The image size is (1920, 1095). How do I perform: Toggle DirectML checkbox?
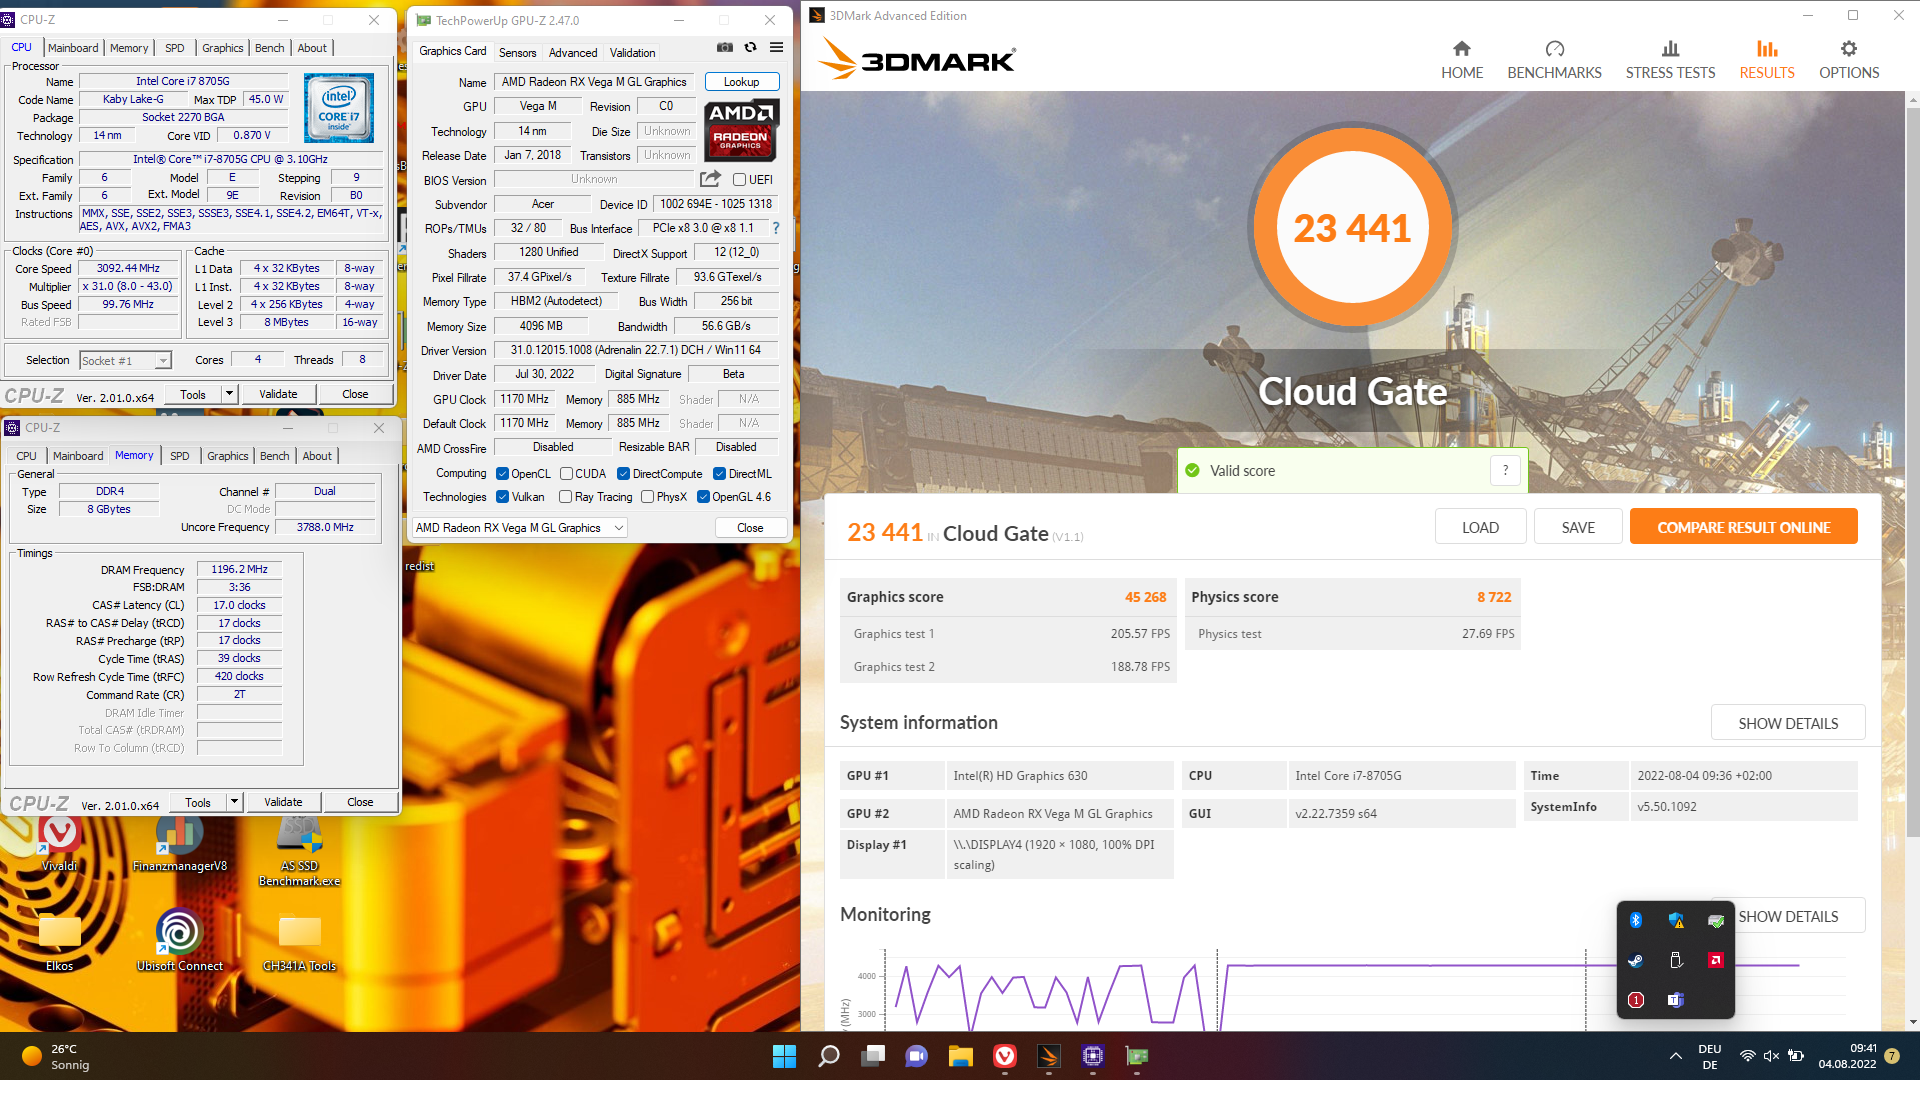tap(719, 474)
